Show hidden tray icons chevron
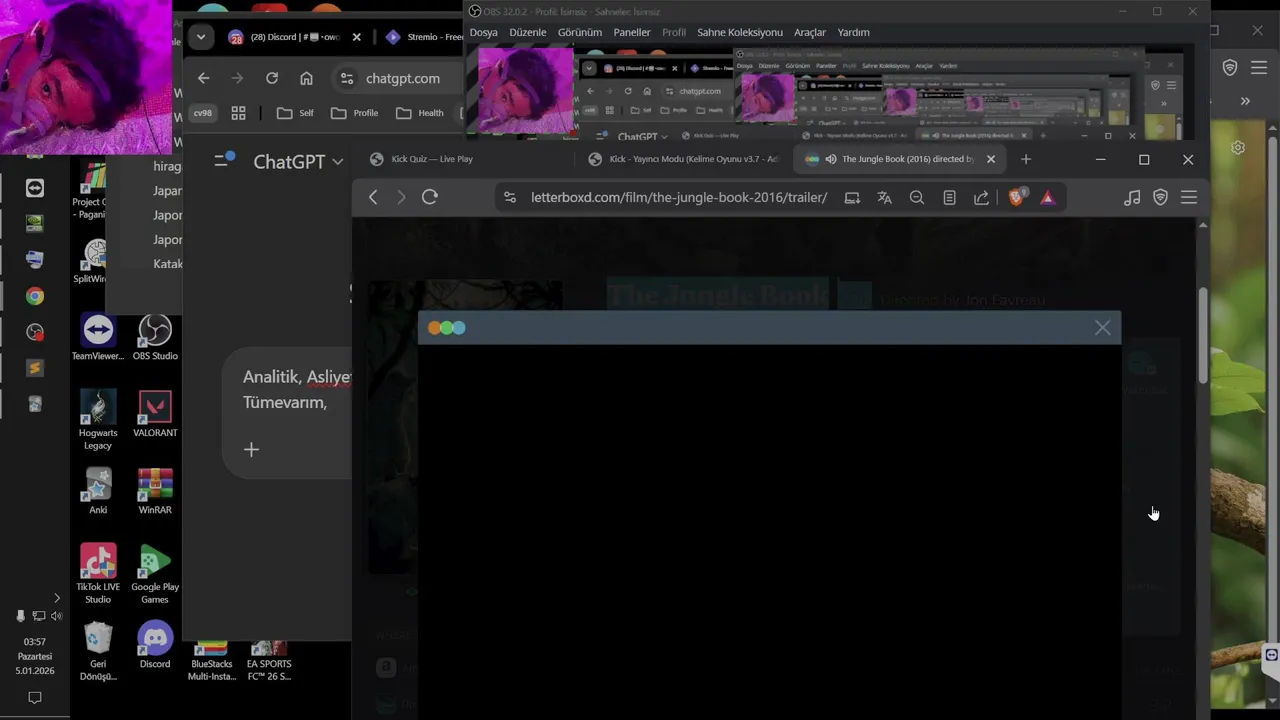 (x=56, y=598)
